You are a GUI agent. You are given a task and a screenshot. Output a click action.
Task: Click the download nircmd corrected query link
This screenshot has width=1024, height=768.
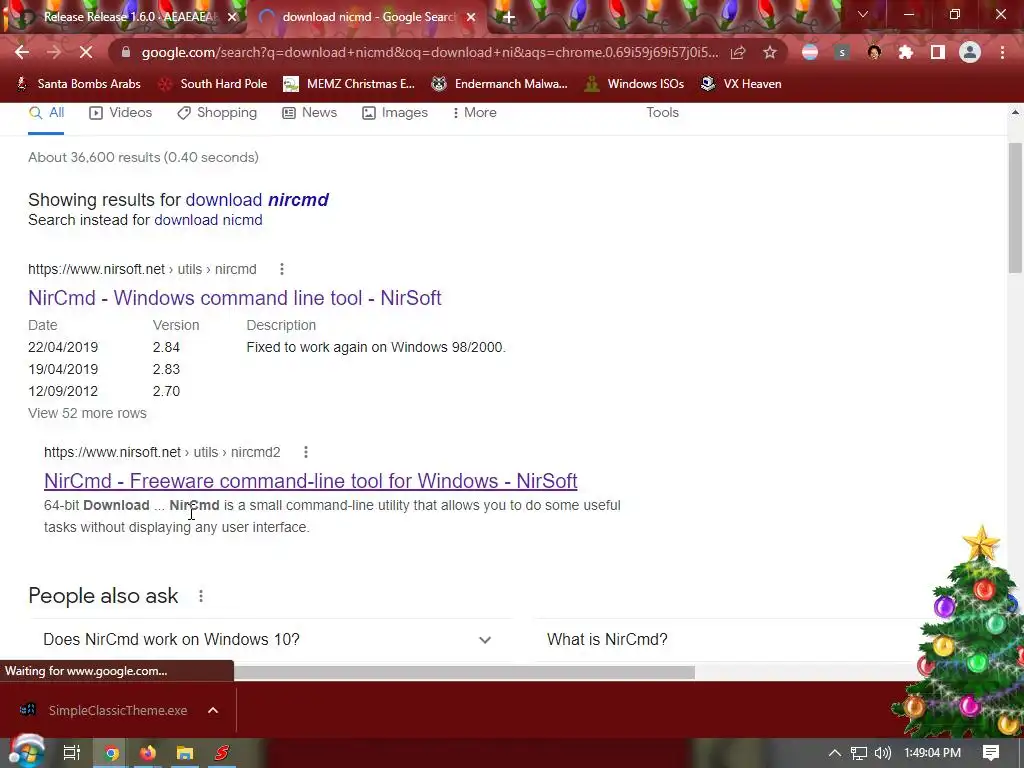coord(257,200)
